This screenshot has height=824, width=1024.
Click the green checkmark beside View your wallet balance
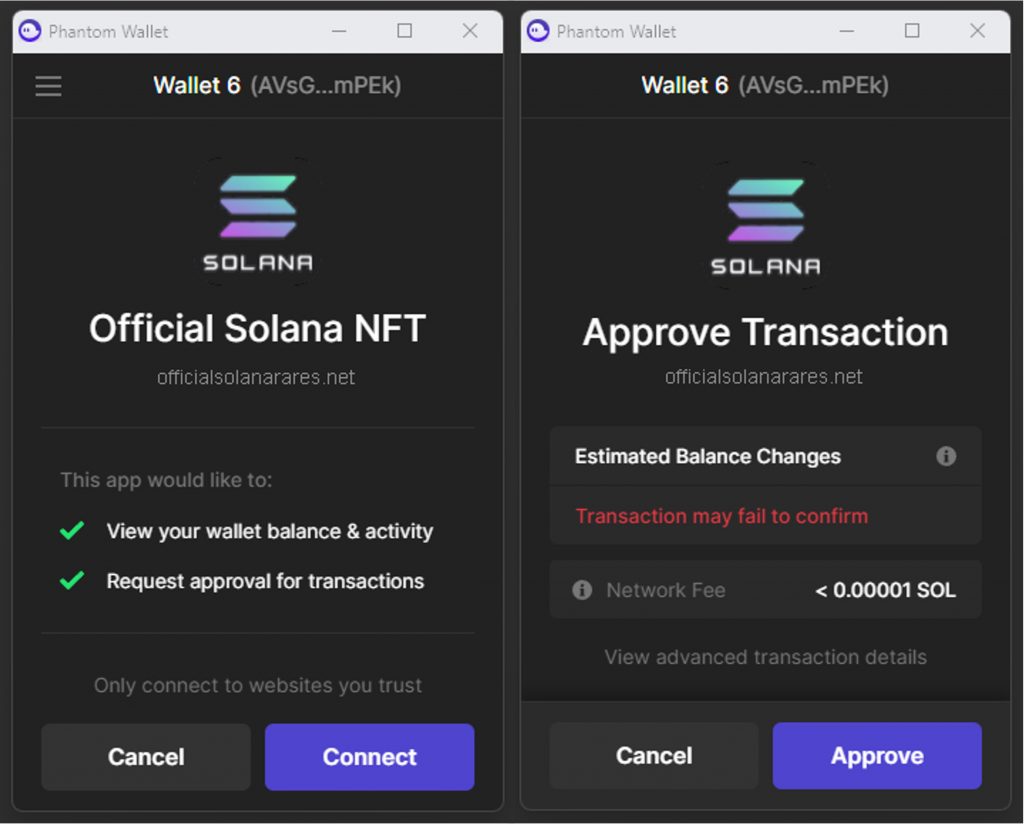point(72,531)
